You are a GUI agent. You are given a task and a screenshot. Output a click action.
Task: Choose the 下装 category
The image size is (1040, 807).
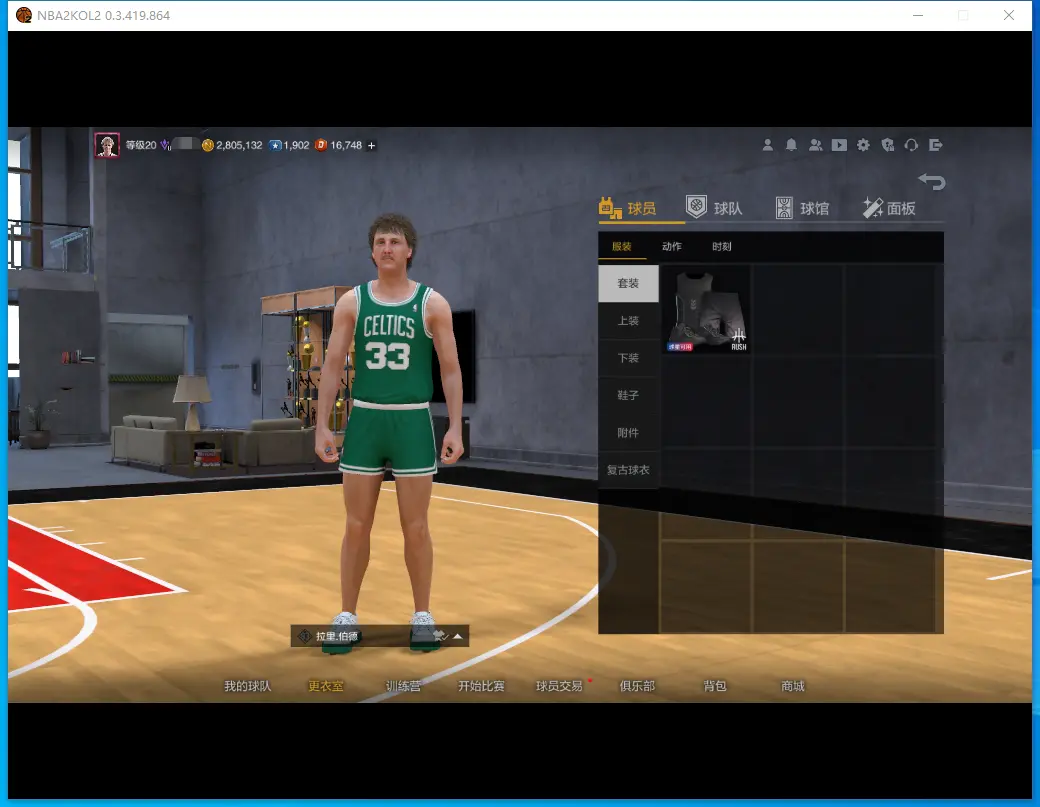(x=628, y=358)
